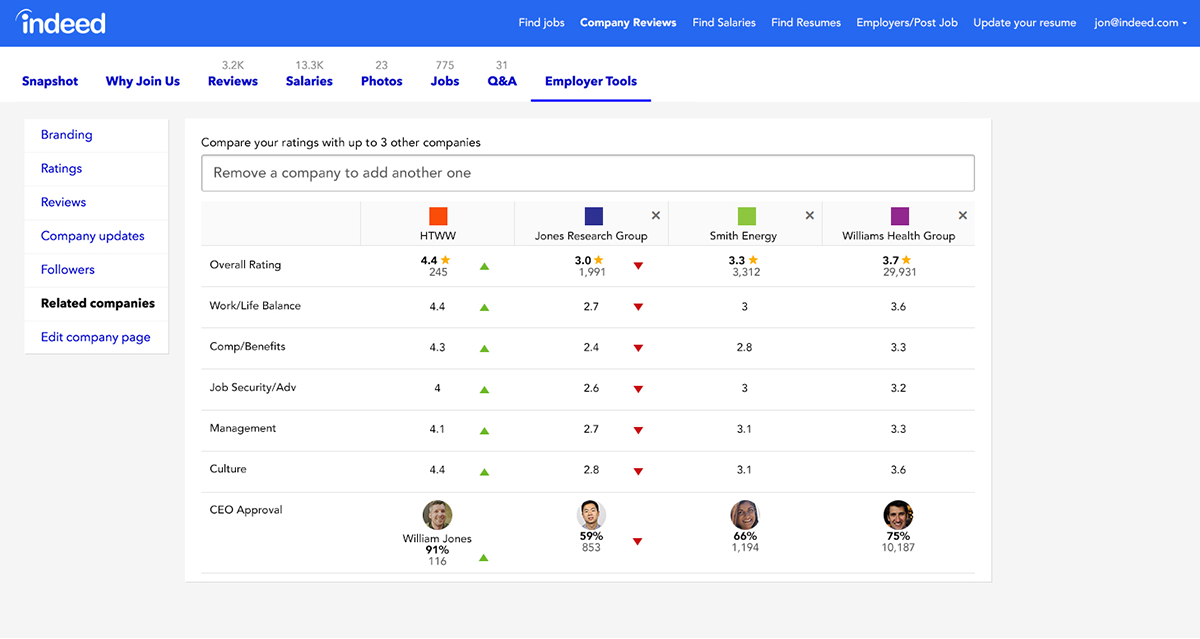This screenshot has width=1200, height=639.
Task: Open Find Salaries in top navigation
Action: 724,22
